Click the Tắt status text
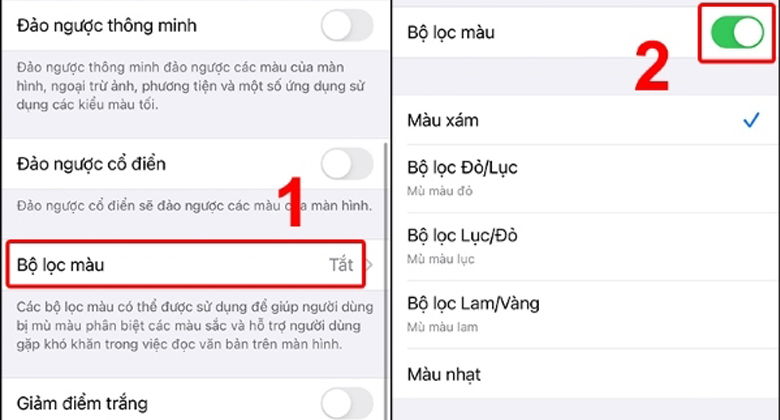780x420 pixels. 341,265
